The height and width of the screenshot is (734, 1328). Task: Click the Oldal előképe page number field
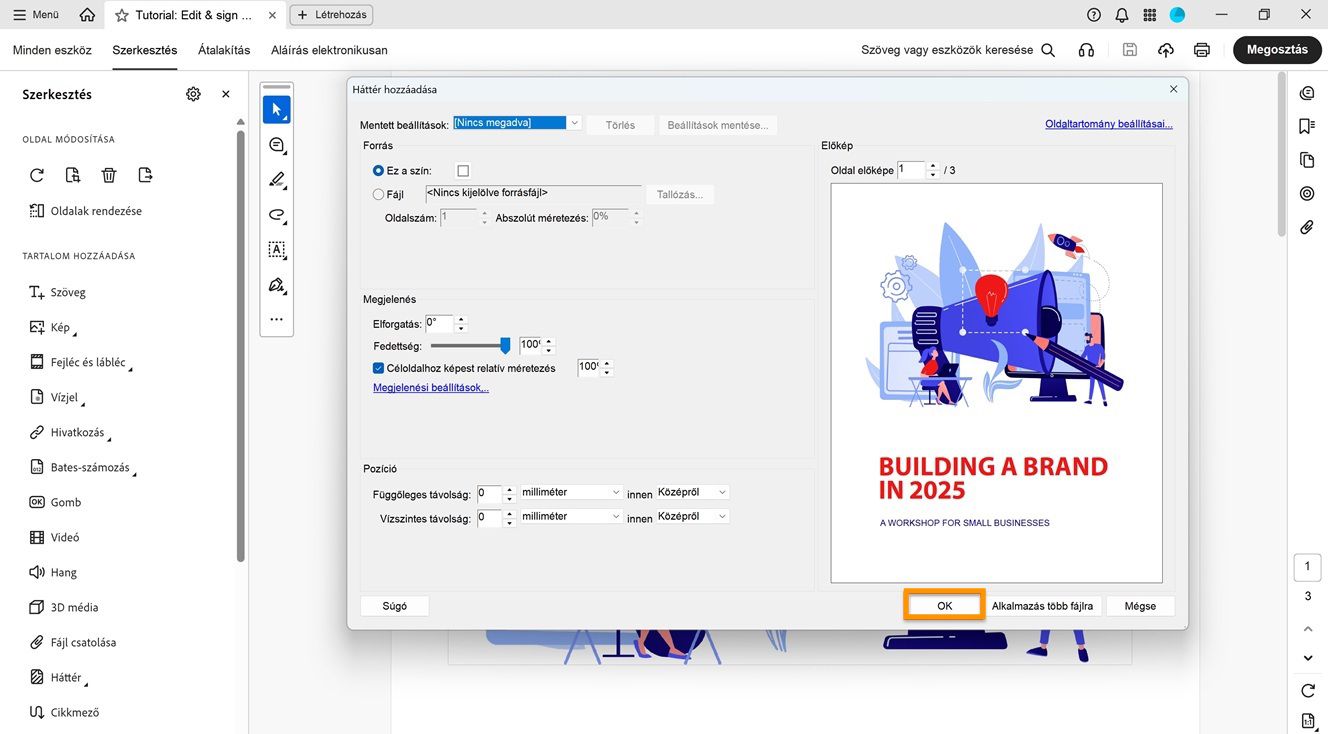[x=911, y=170]
